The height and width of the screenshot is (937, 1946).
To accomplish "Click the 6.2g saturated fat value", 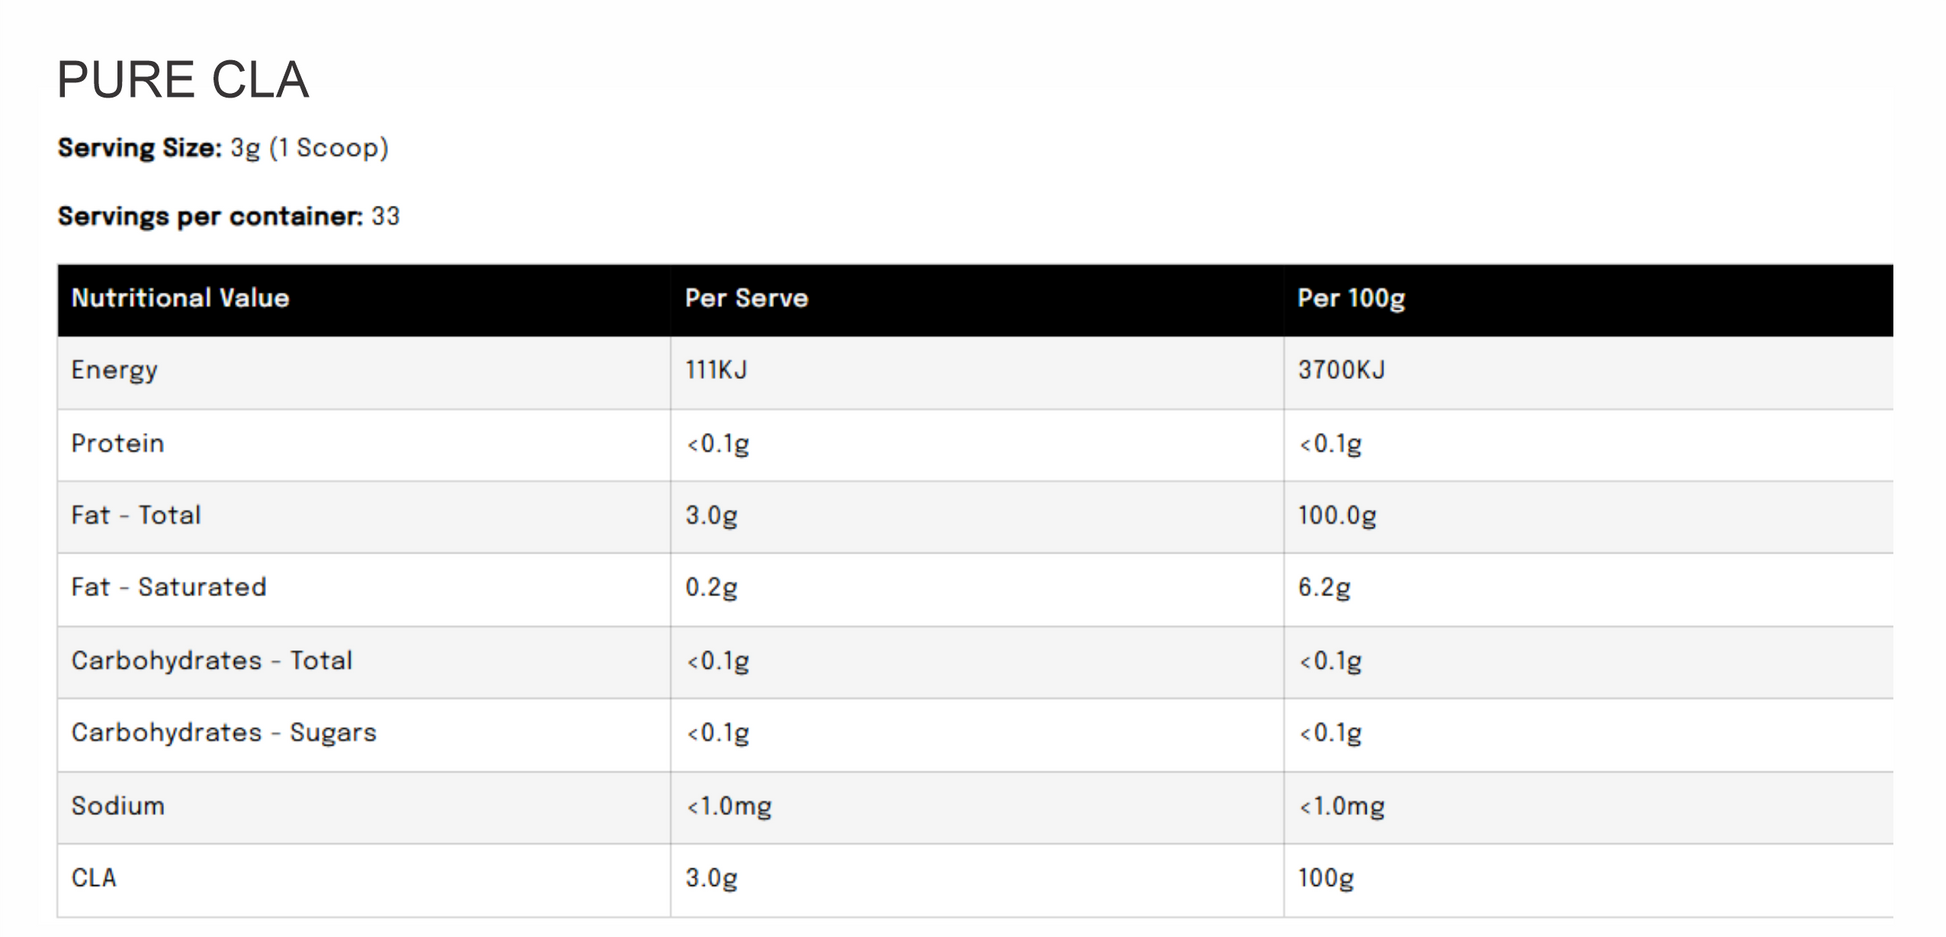I will coord(1324,588).
